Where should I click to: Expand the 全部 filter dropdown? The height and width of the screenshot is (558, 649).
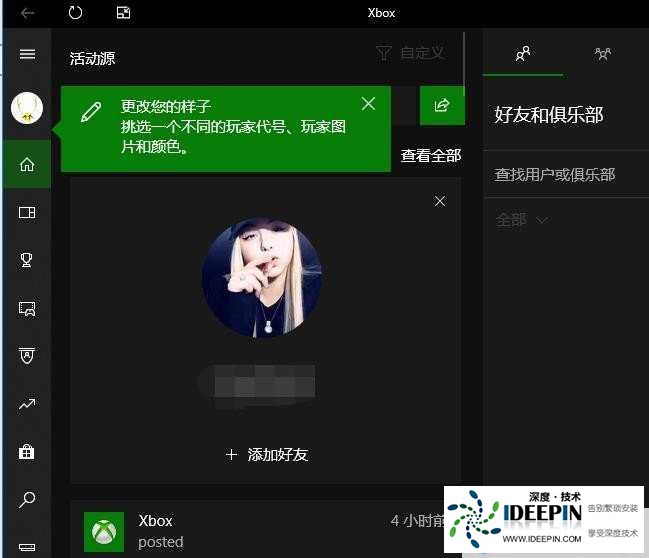tap(522, 220)
